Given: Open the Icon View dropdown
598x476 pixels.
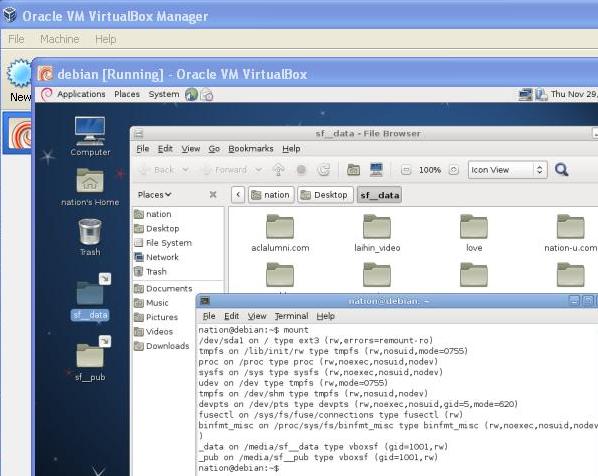Looking at the screenshot, I should click(x=508, y=170).
